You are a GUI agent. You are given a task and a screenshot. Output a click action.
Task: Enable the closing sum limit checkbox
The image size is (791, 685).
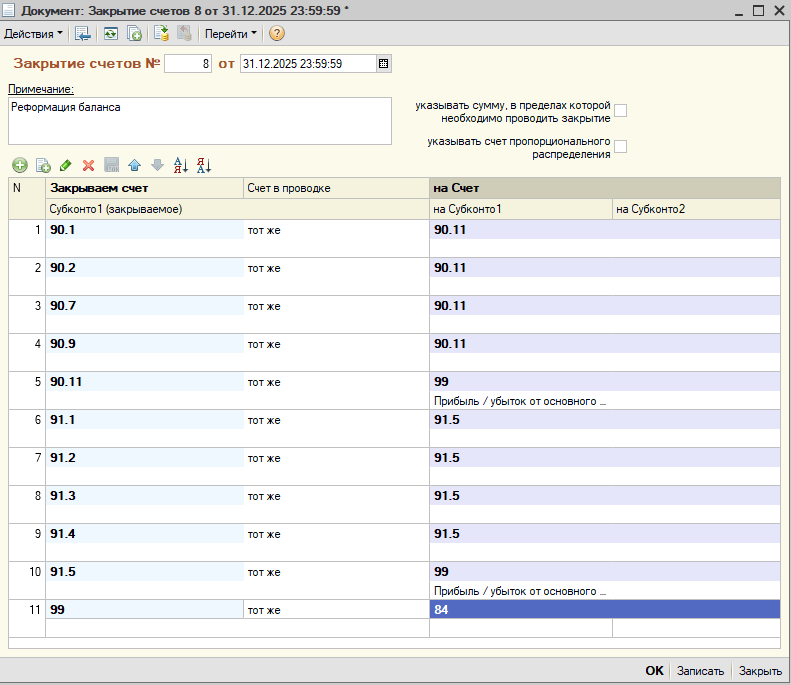(x=620, y=110)
